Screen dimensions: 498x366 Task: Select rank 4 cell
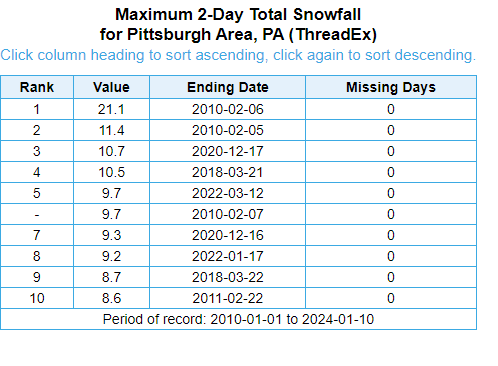tap(37, 172)
